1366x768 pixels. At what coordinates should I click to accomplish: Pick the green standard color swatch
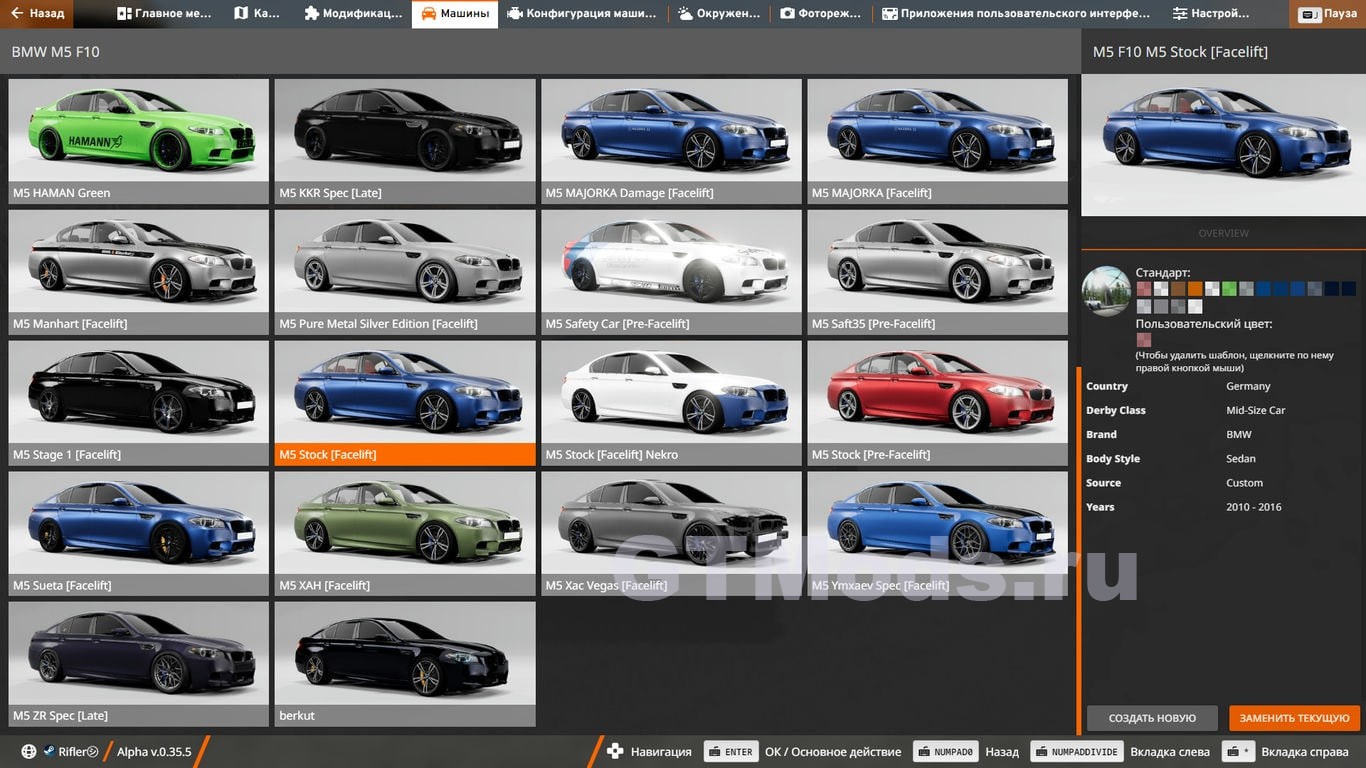[1229, 289]
